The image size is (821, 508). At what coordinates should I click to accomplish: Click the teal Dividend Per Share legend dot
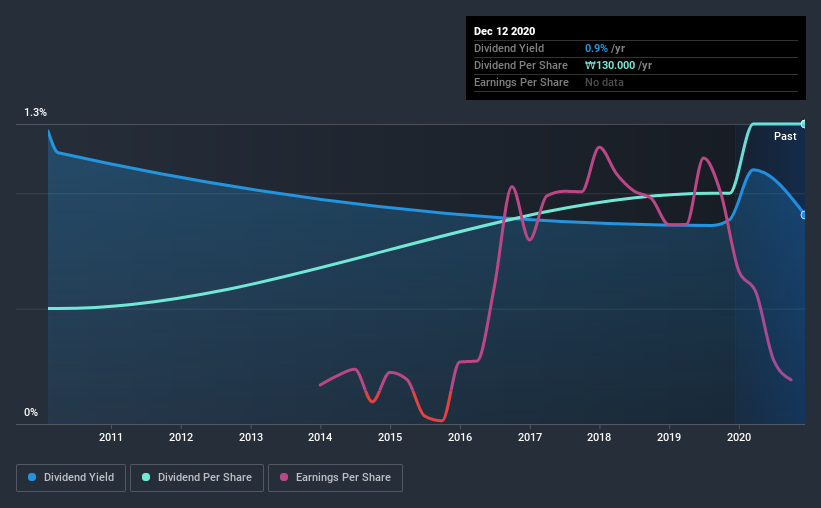146,477
